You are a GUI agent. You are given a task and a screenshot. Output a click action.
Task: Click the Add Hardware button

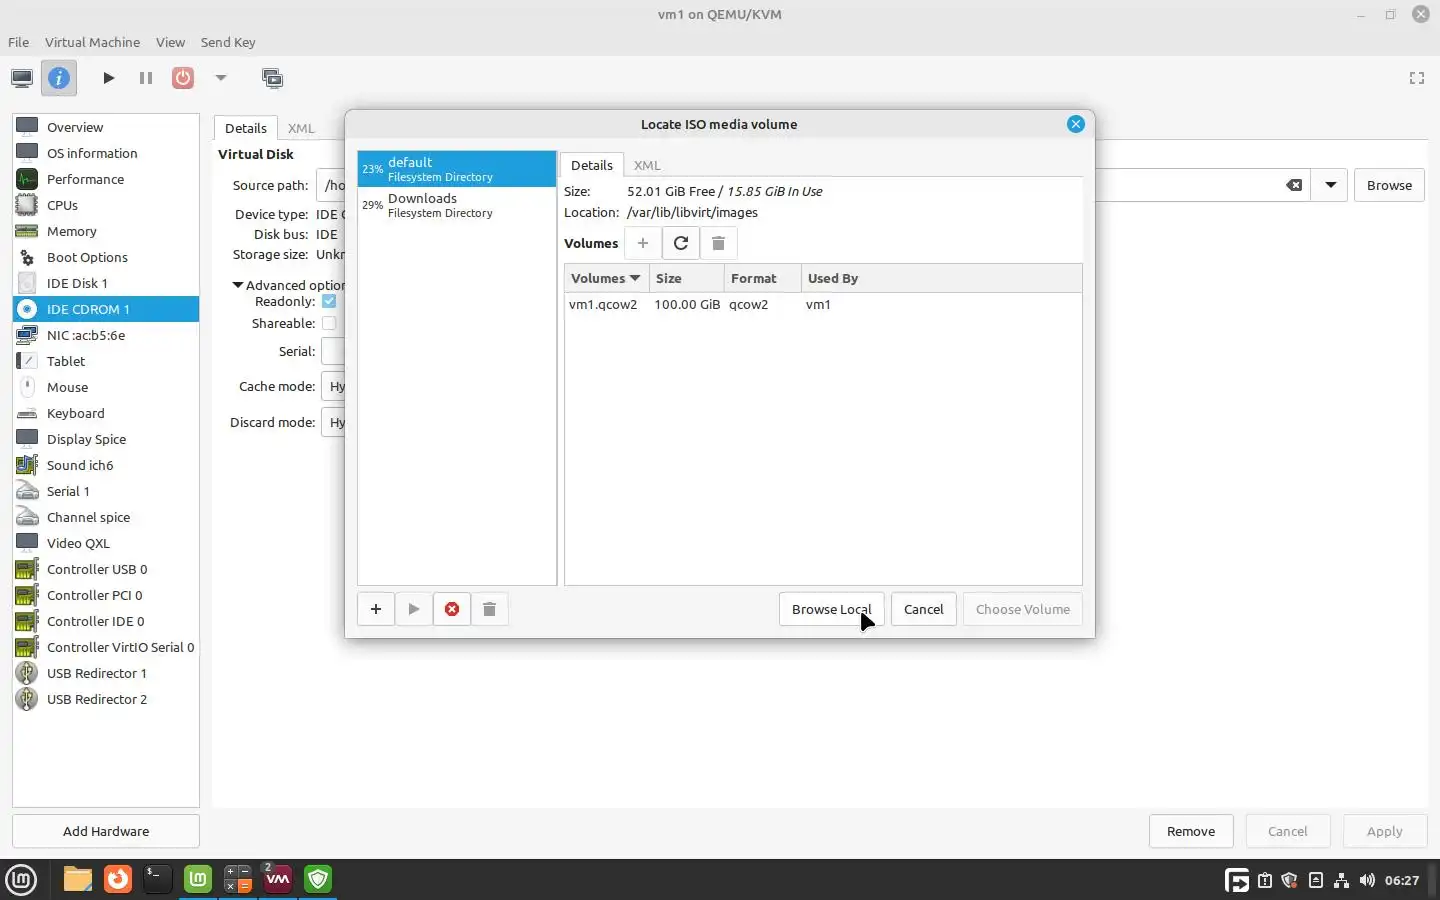click(x=106, y=831)
